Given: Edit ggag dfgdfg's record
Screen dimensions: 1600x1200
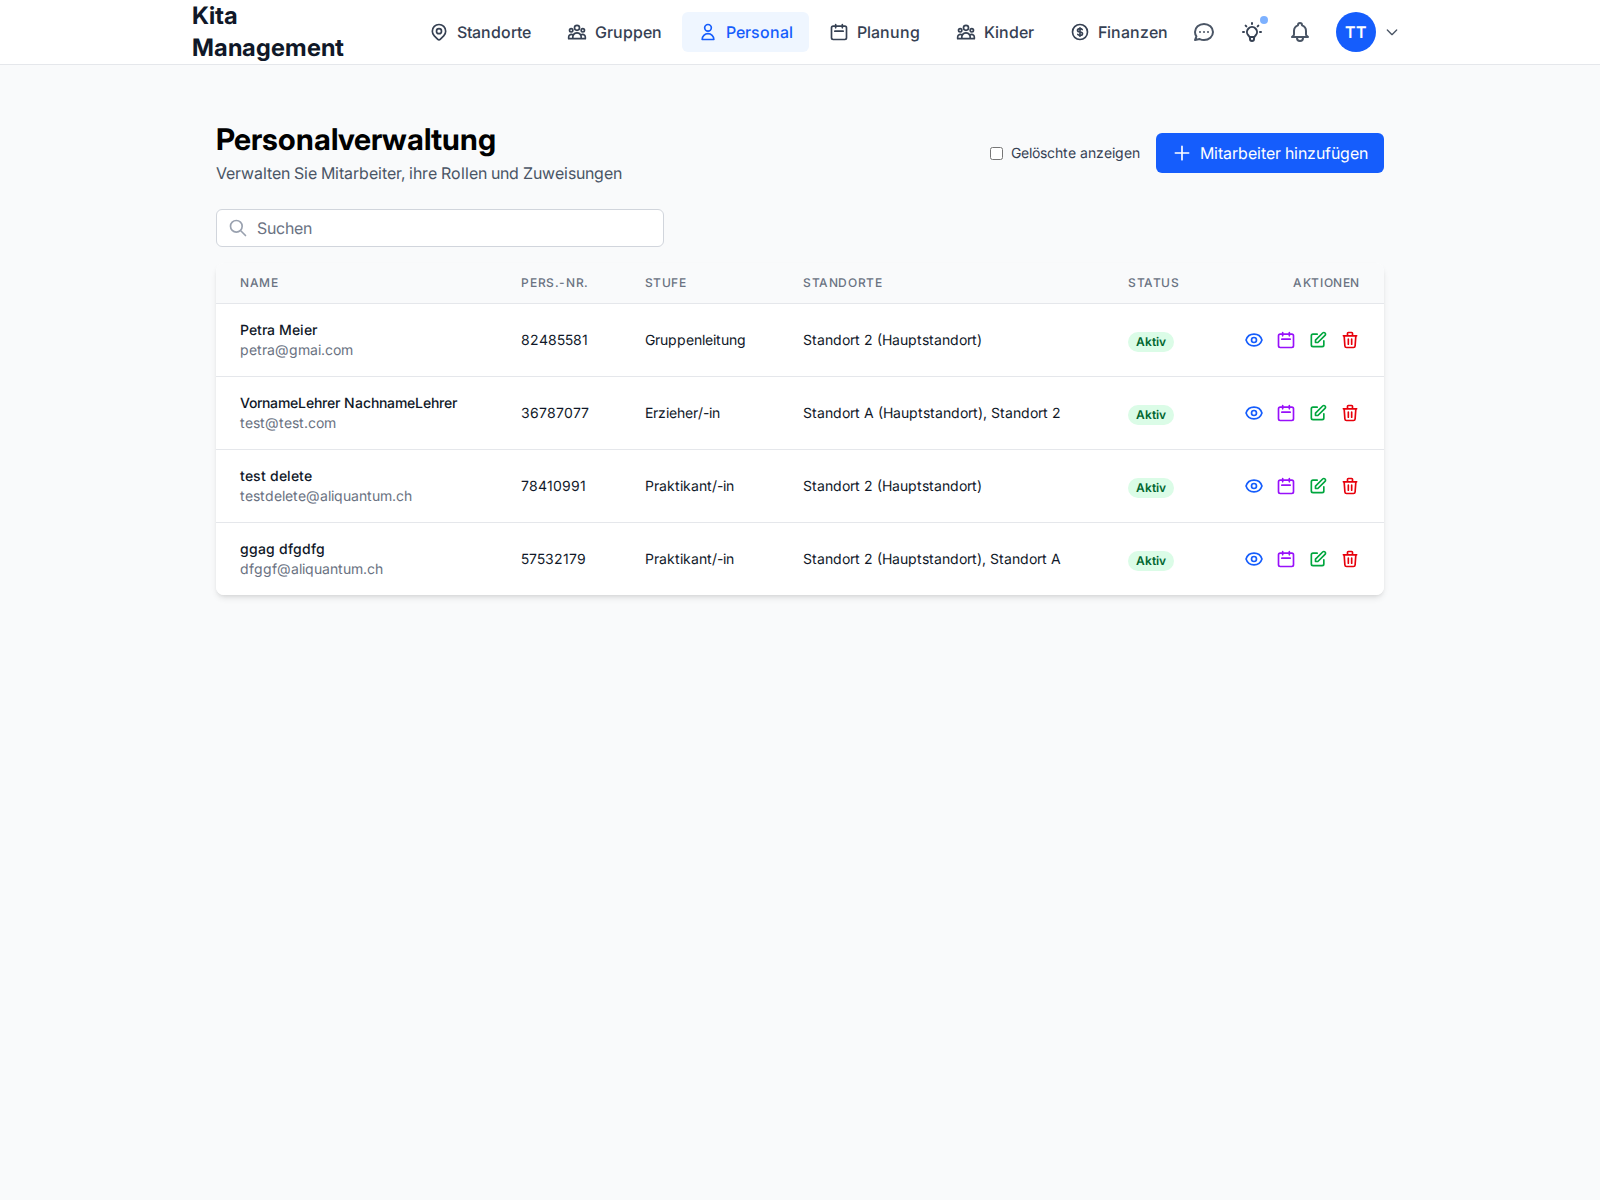Looking at the screenshot, I should click(1318, 559).
